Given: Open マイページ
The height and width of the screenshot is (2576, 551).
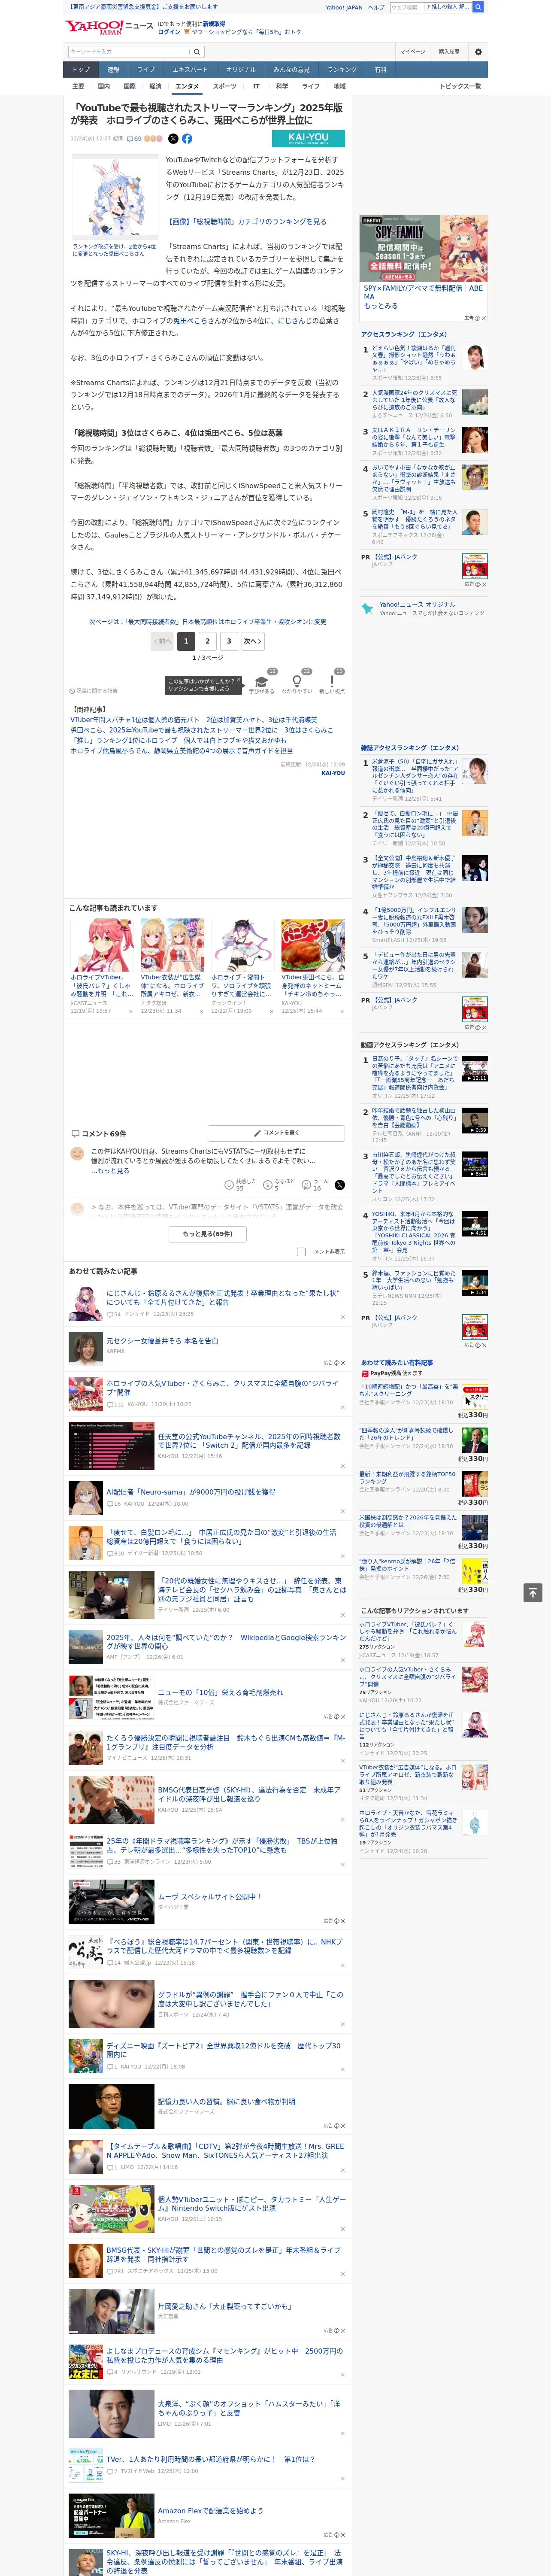Looking at the screenshot, I should click(412, 52).
